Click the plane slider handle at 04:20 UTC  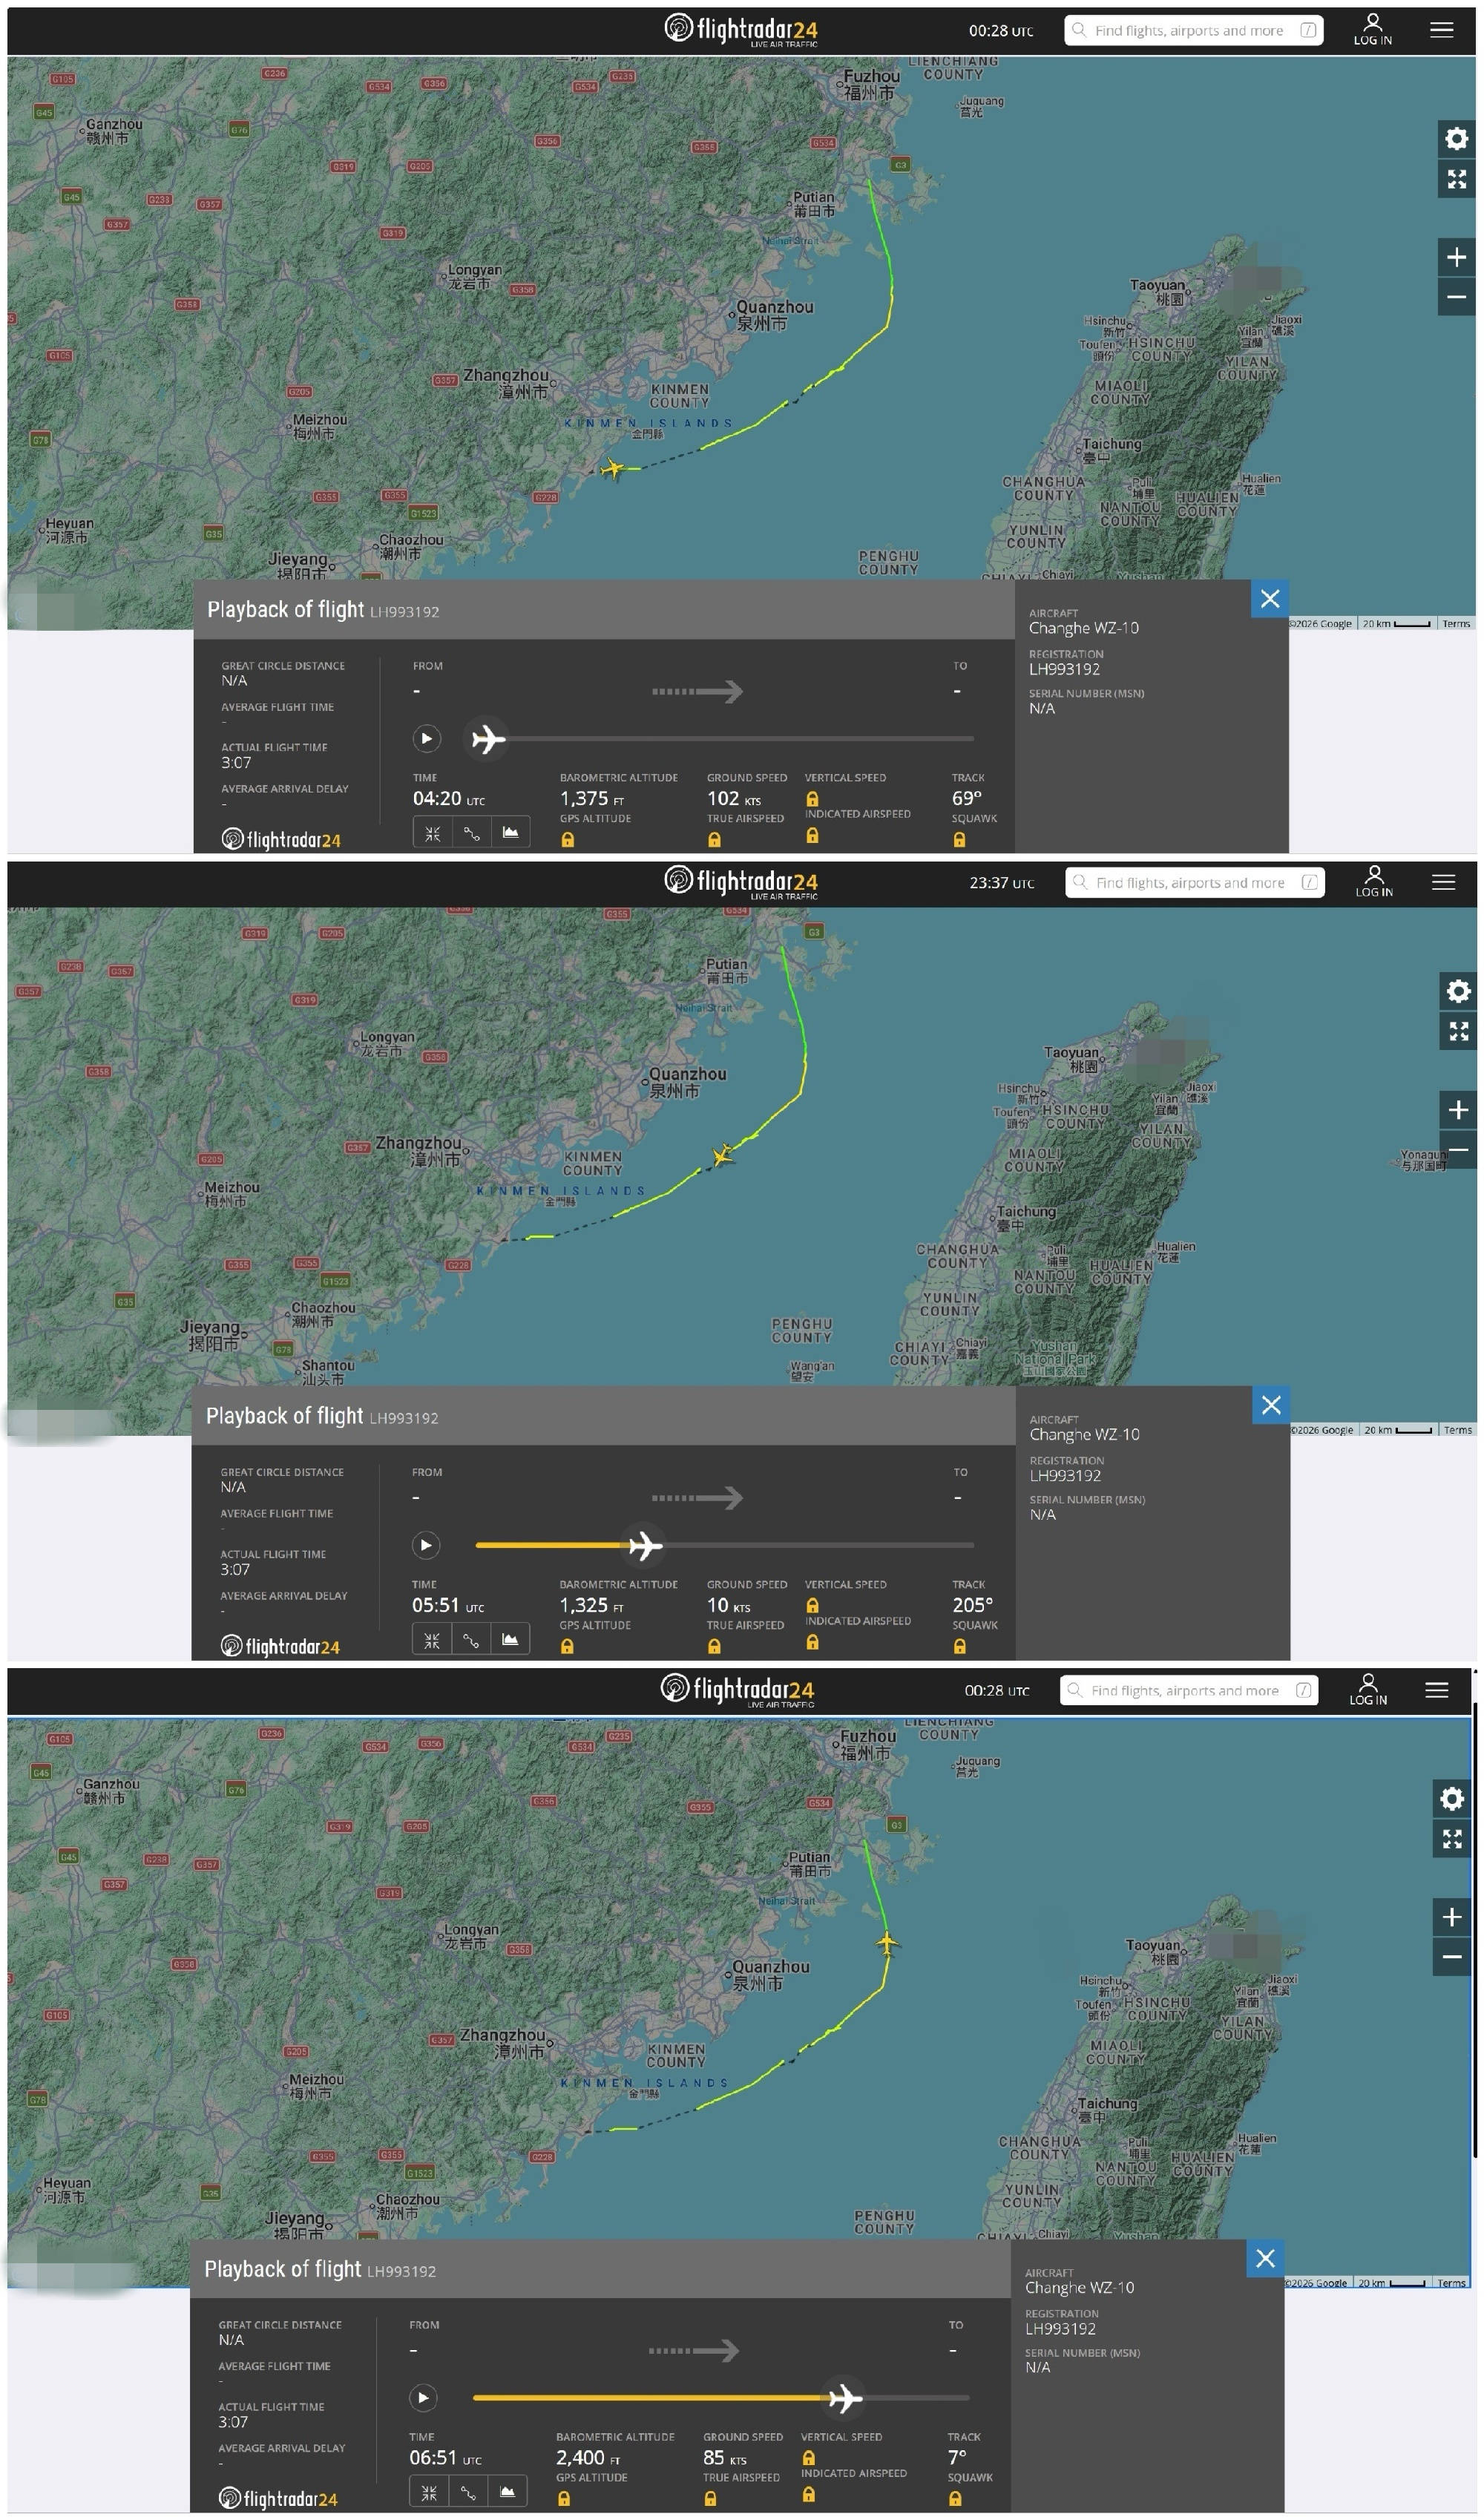click(x=488, y=739)
